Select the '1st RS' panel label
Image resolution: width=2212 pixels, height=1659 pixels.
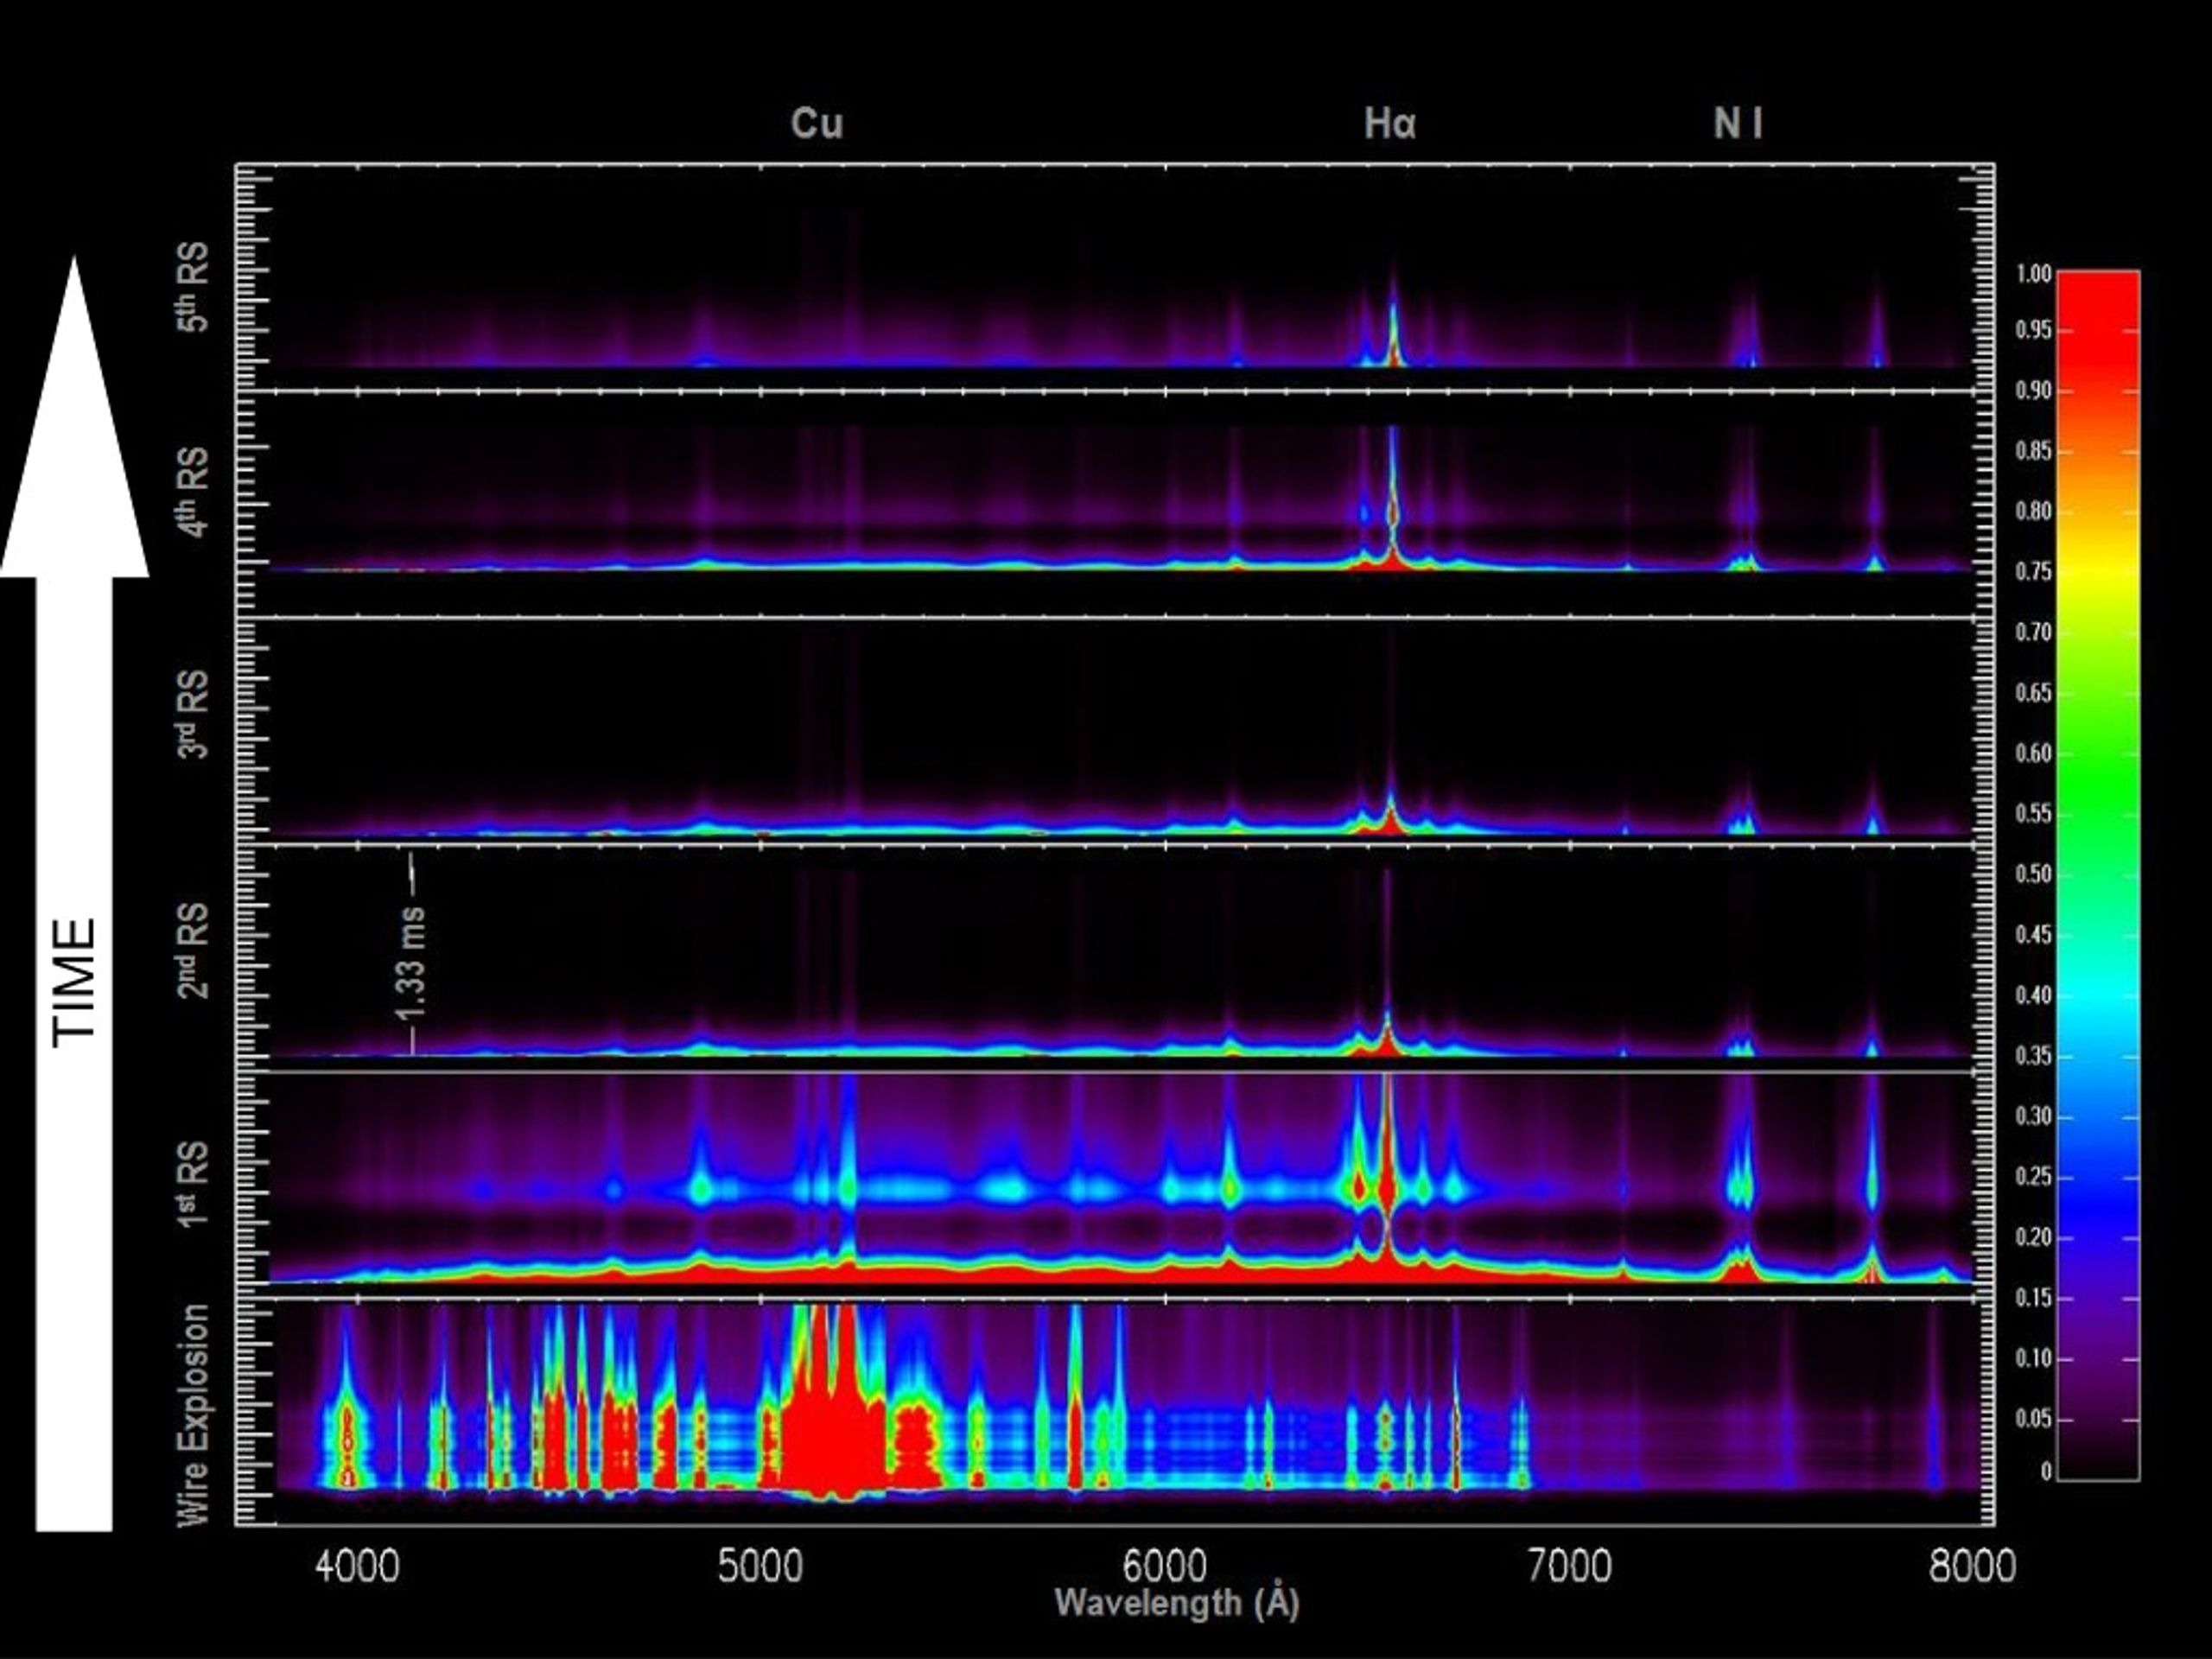coord(192,1184)
